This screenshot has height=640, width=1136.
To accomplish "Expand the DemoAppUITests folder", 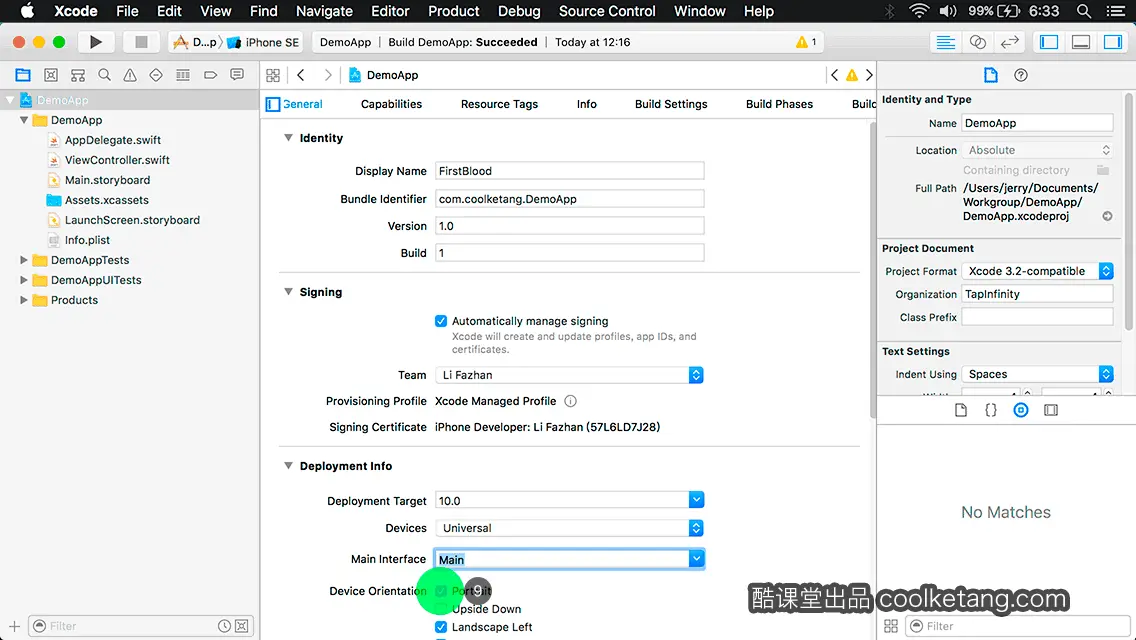I will (x=23, y=280).
